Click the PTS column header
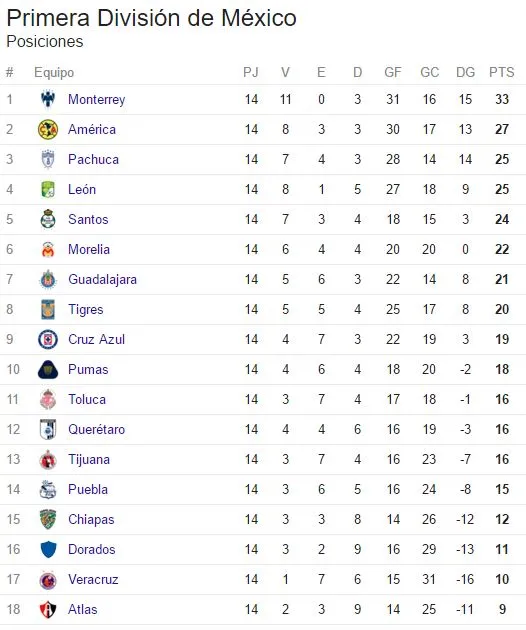This screenshot has height=630, width=526. (501, 72)
